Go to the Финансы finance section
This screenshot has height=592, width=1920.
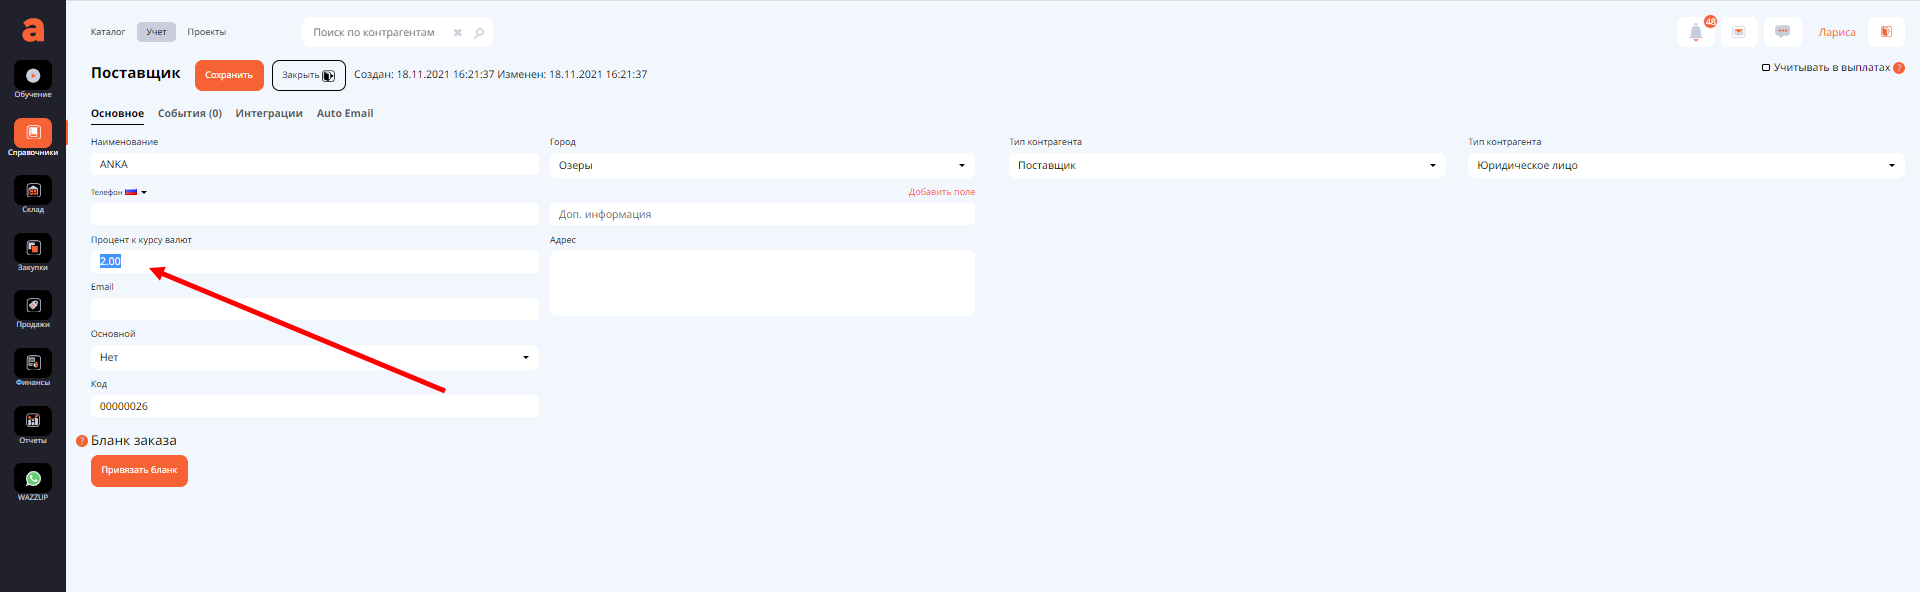click(33, 364)
